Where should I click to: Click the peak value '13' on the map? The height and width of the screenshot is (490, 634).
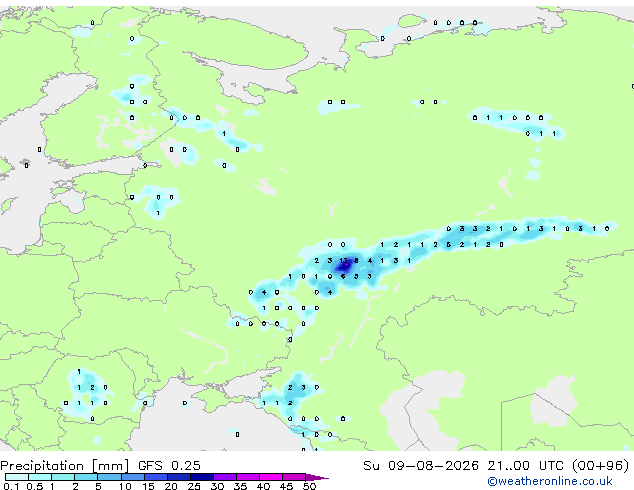tap(343, 261)
